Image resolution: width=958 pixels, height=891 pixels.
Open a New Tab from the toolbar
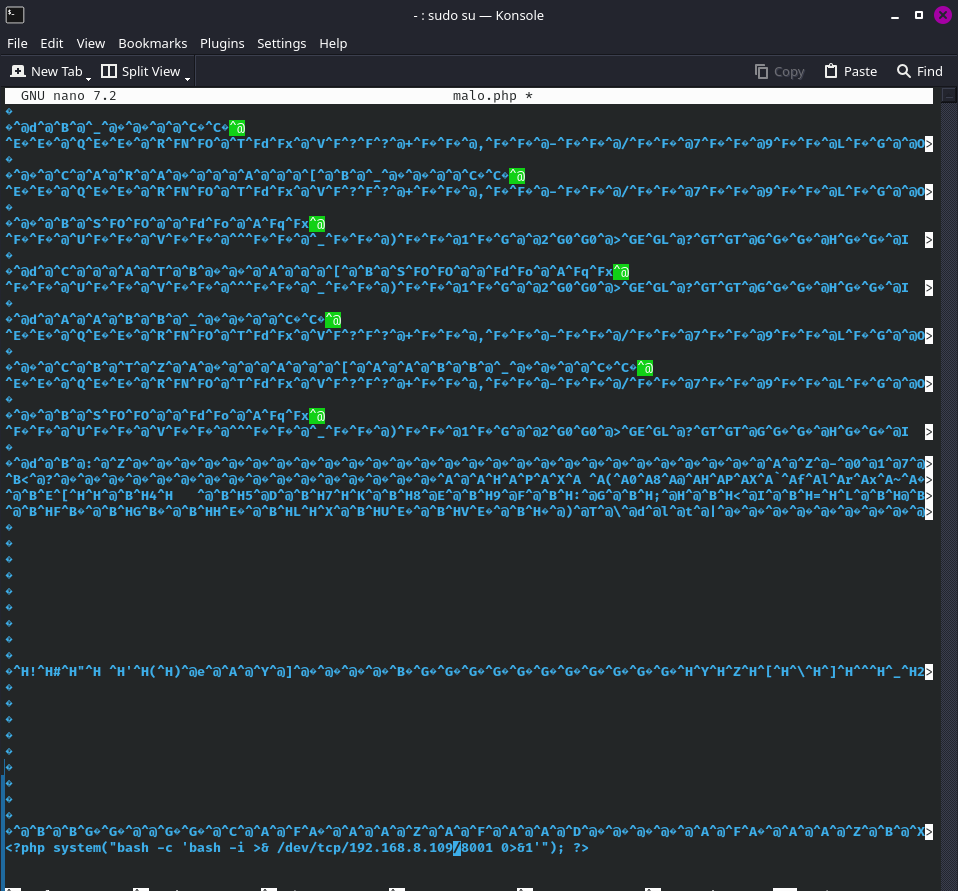[46, 72]
